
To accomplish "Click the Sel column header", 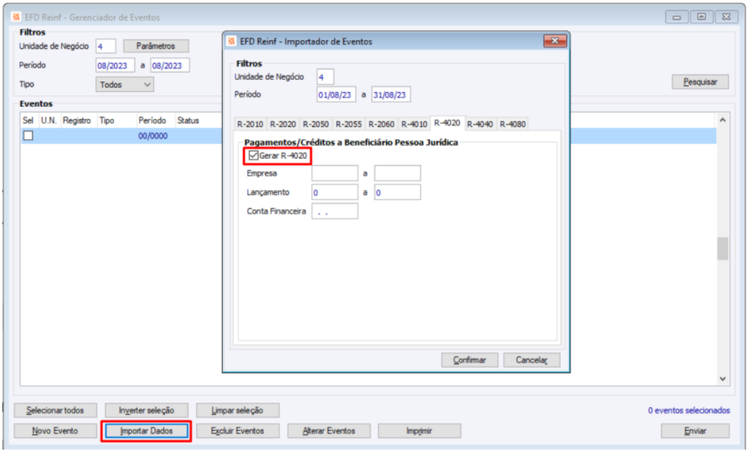I will tap(28, 121).
